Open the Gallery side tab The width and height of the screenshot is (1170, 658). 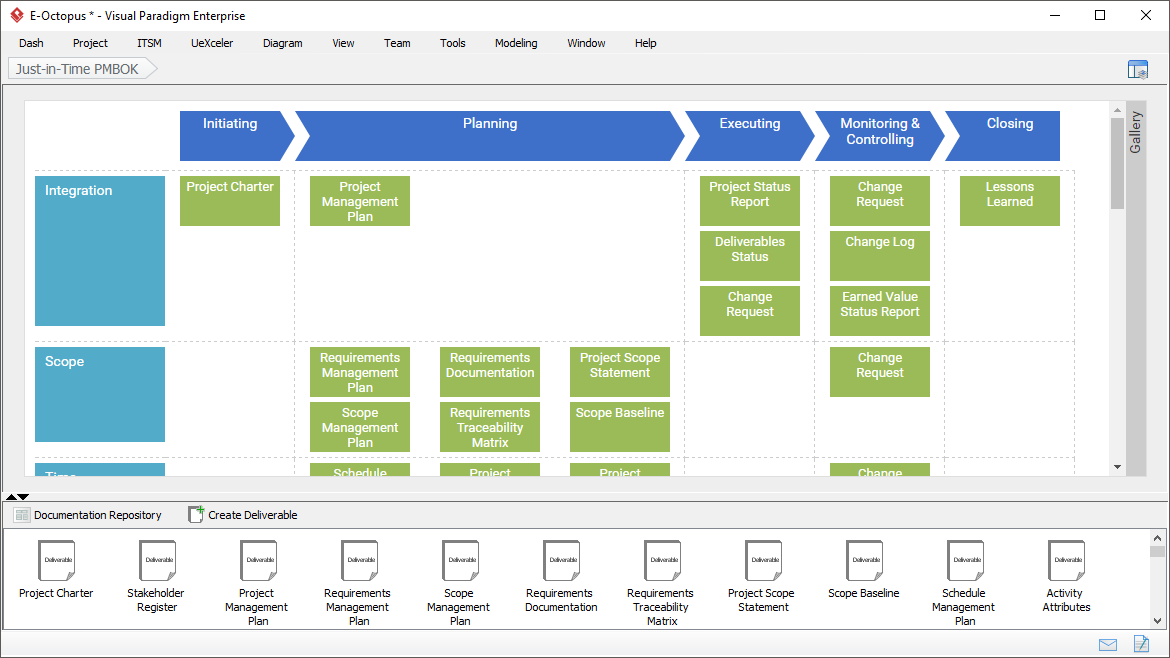coord(1136,130)
